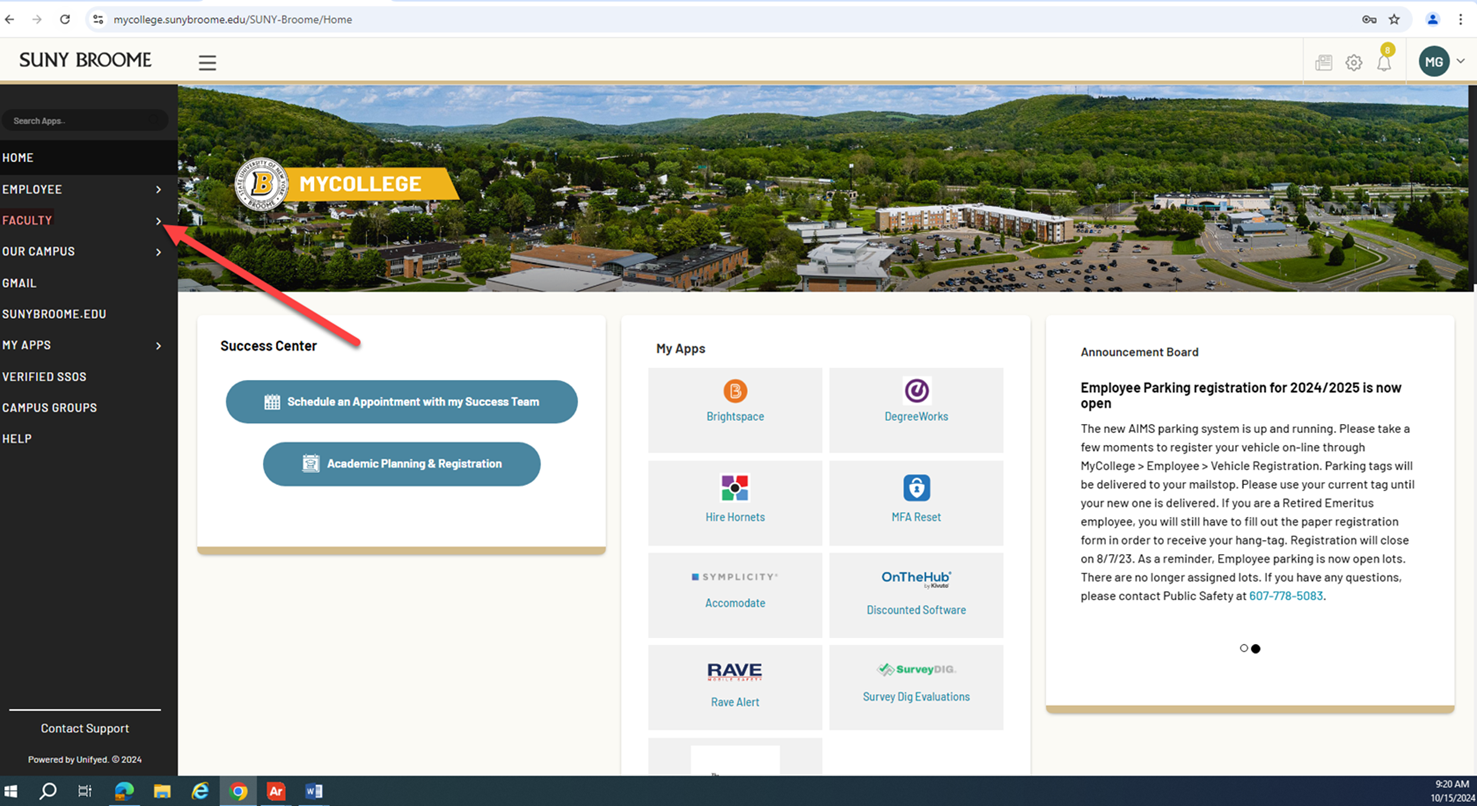This screenshot has height=806, width=1477.
Task: Launch the Hire Hornets app
Action: tap(735, 500)
